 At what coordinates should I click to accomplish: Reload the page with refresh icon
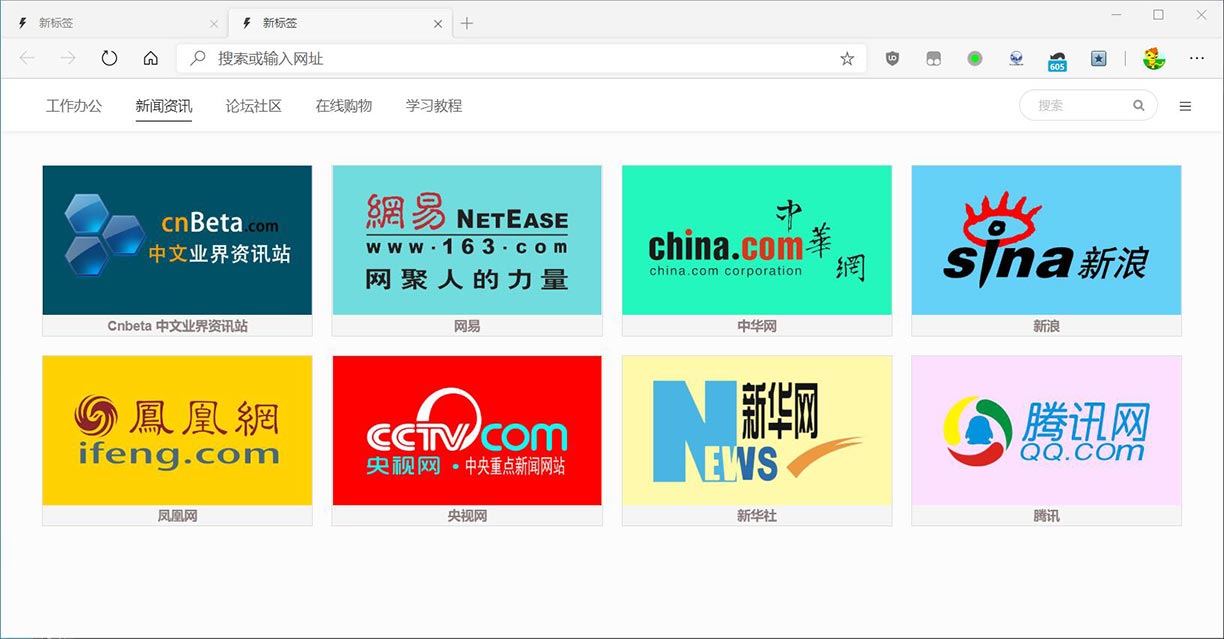[109, 58]
